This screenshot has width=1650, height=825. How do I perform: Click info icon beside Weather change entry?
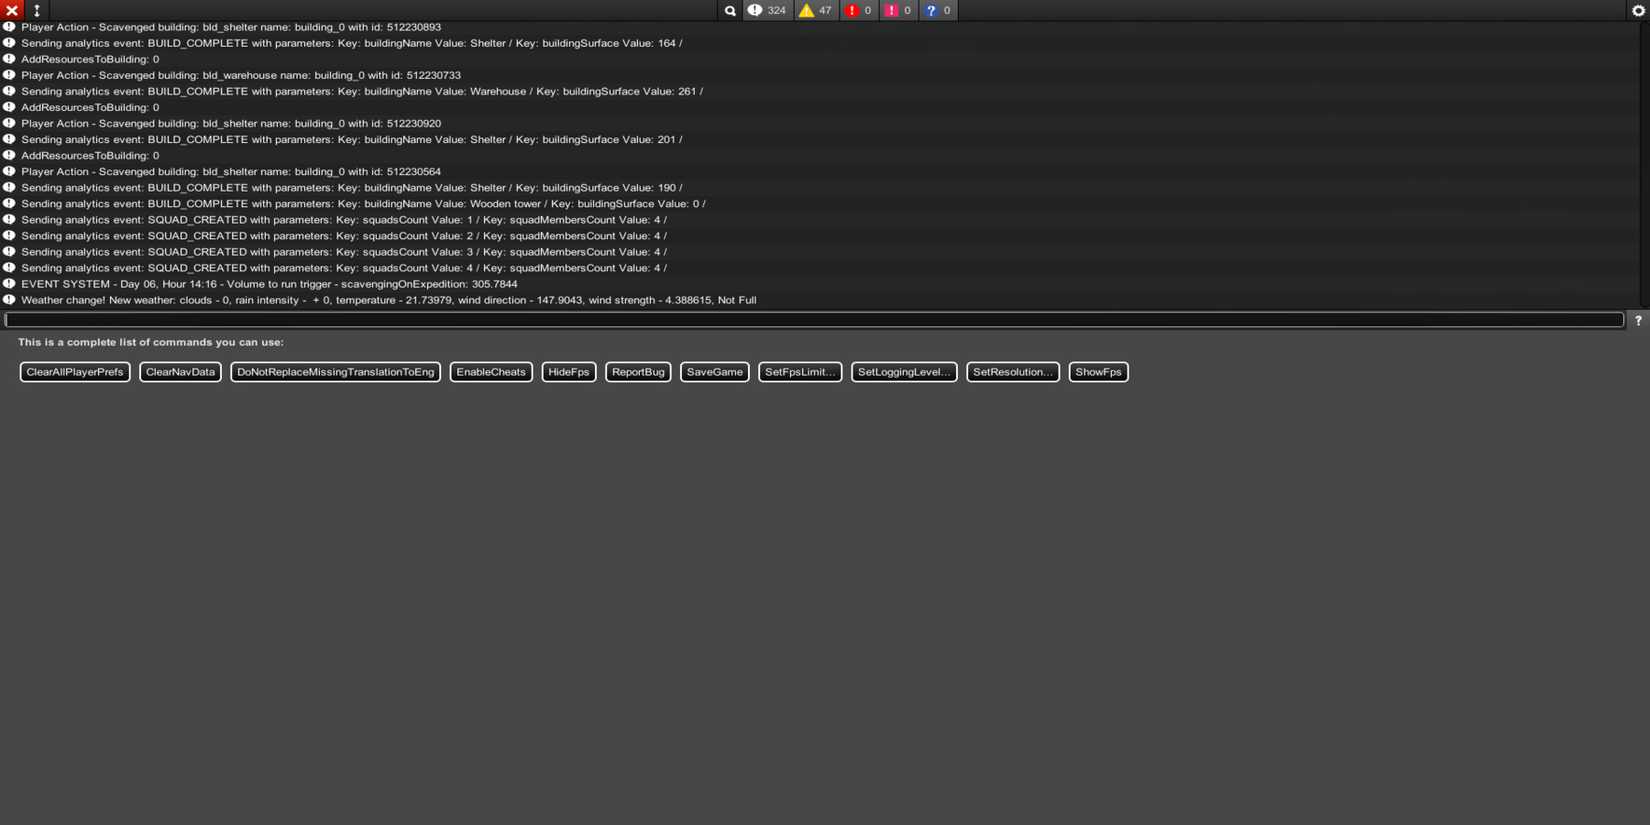[x=9, y=299]
